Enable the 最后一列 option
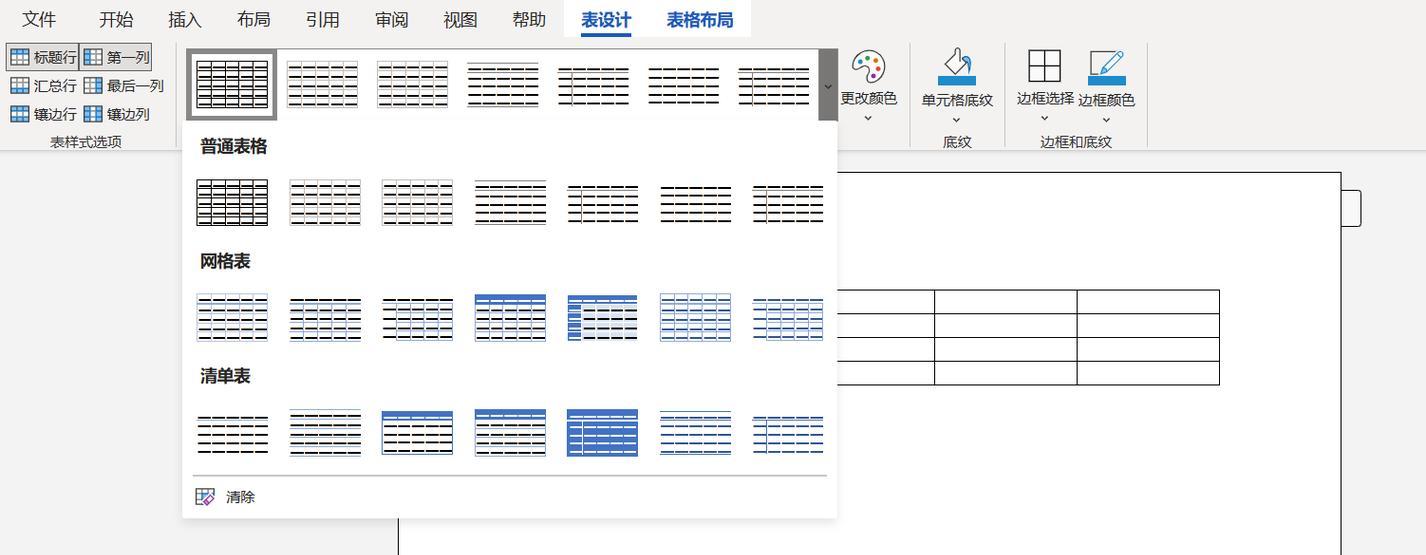The width and height of the screenshot is (1426, 555). [123, 86]
